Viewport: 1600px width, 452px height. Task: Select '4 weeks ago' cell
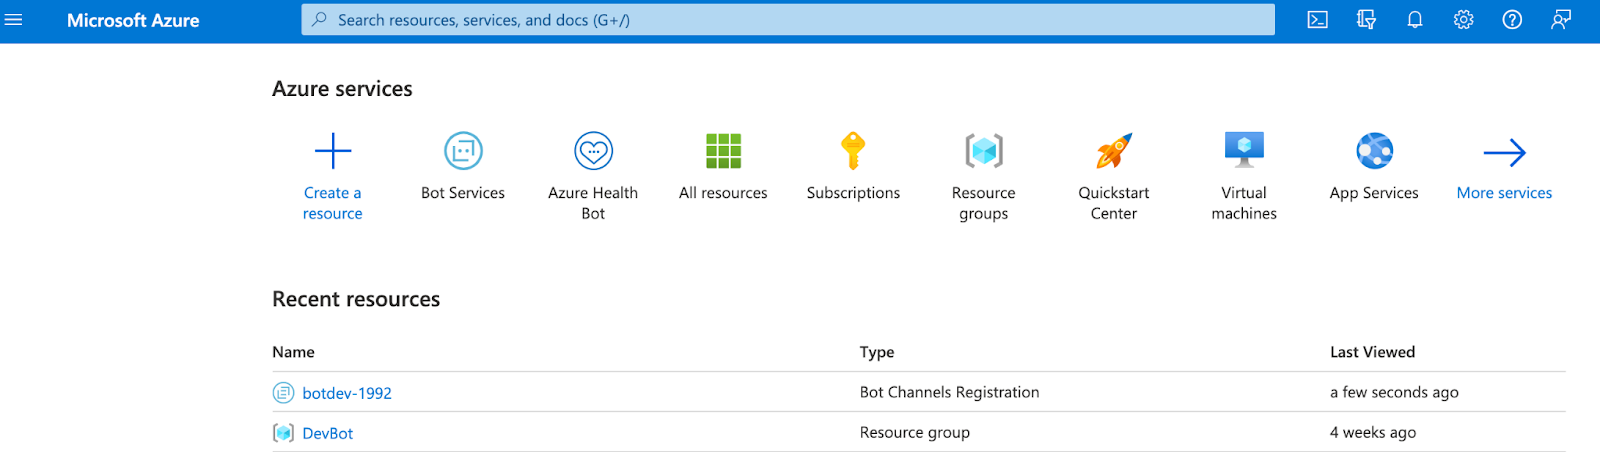1373,432
